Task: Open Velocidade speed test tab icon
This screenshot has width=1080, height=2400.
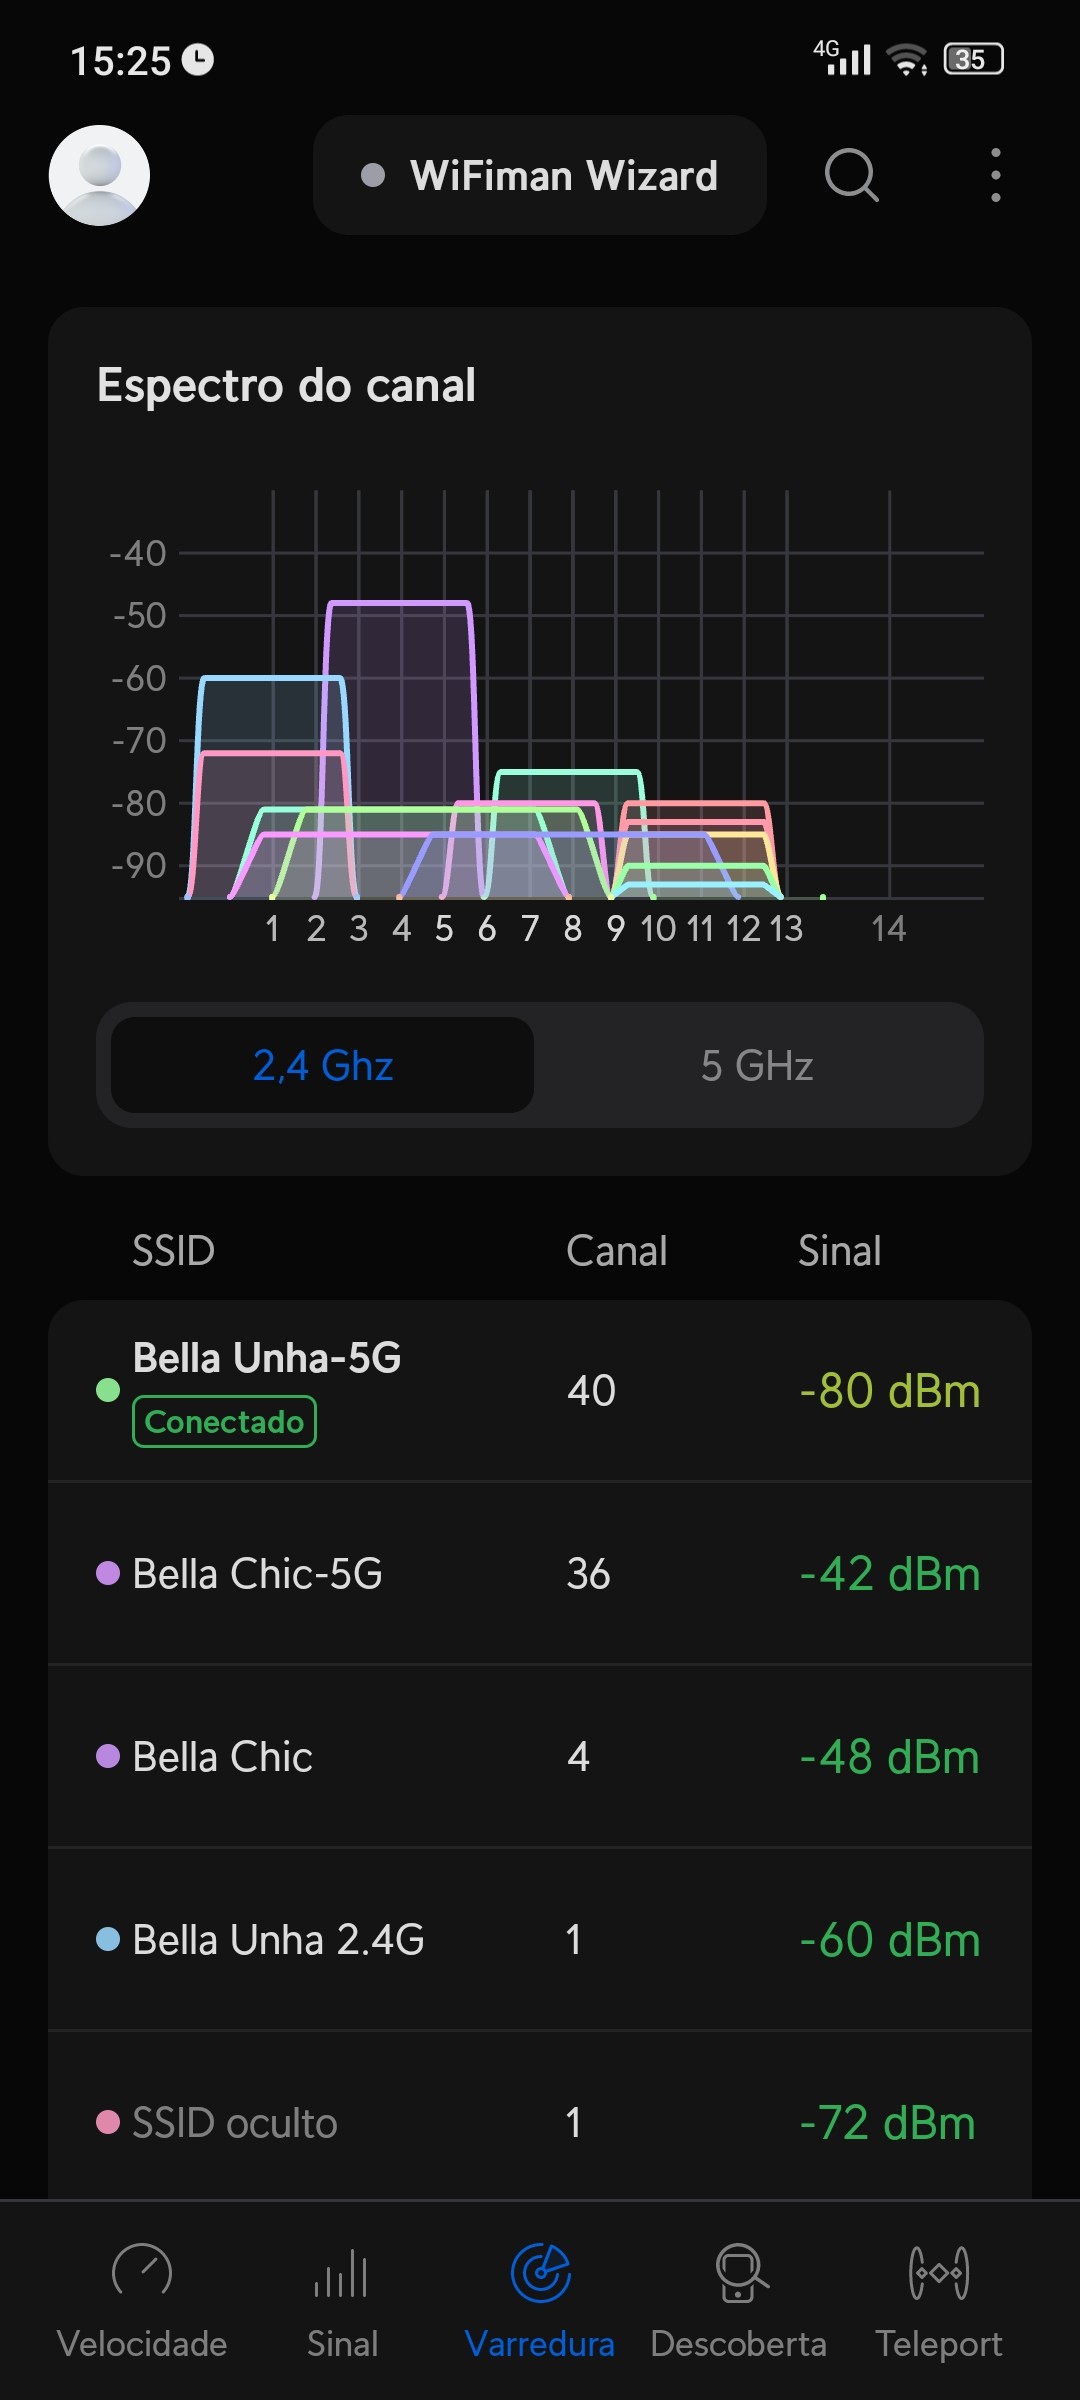Action: pos(142,2272)
